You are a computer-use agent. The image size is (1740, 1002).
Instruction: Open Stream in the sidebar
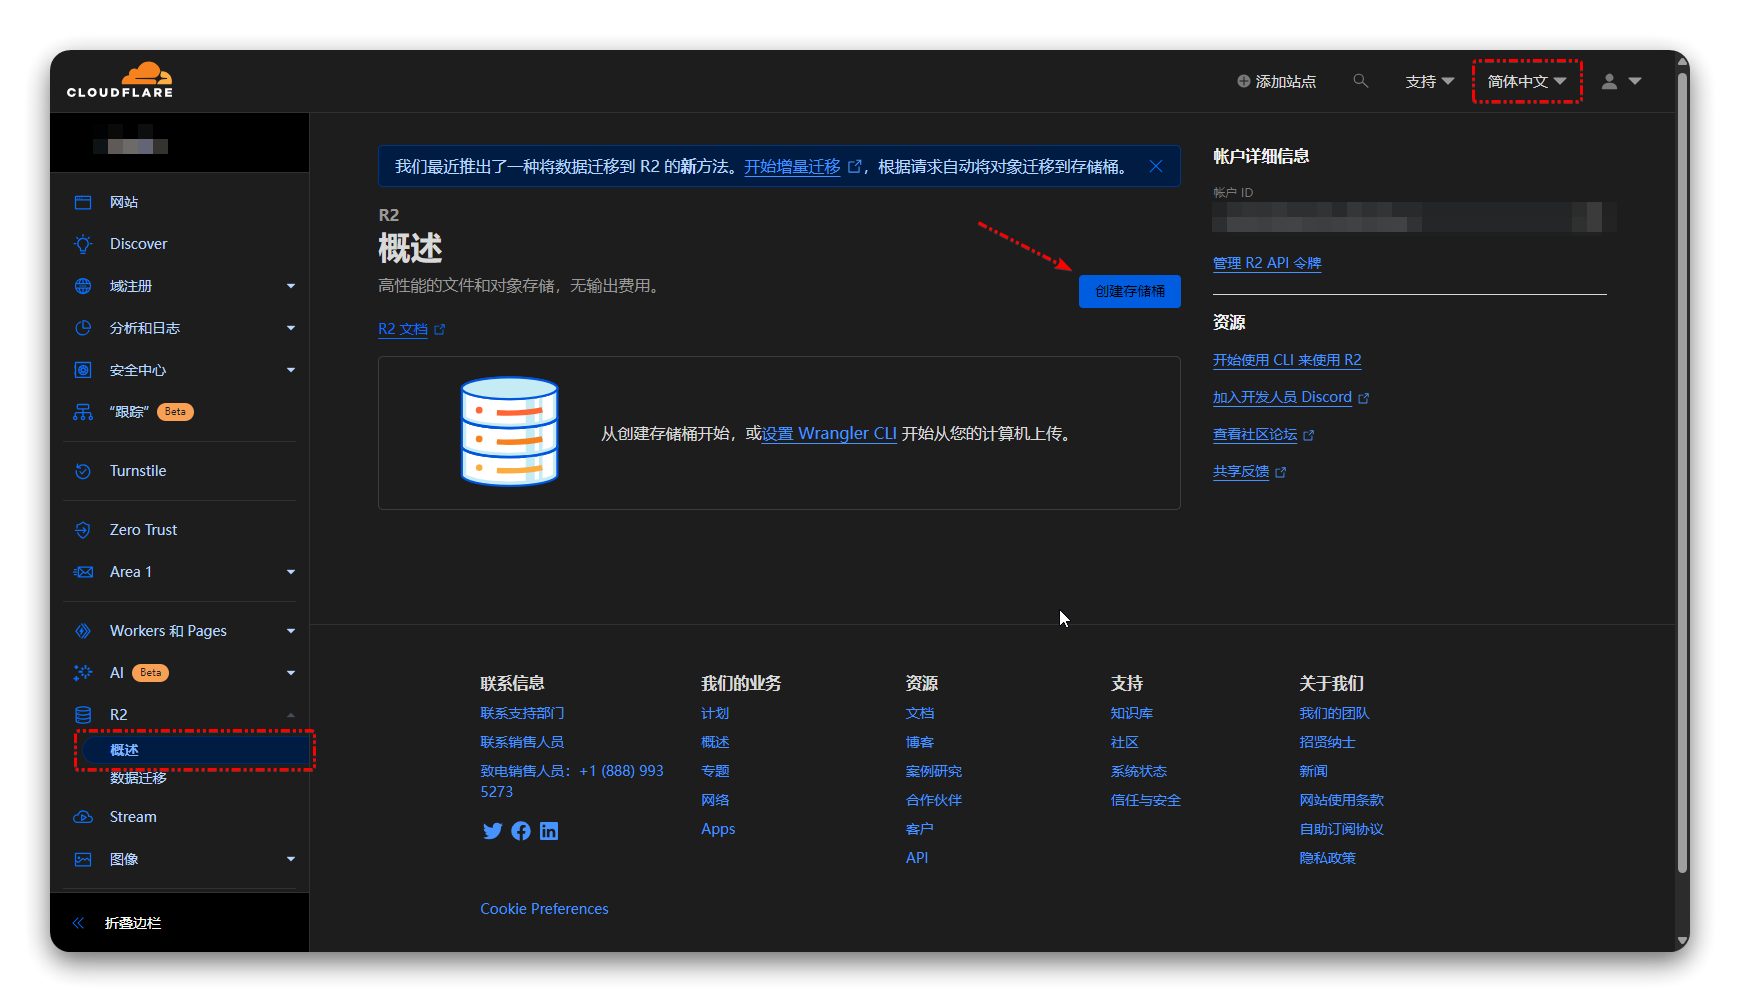[133, 817]
